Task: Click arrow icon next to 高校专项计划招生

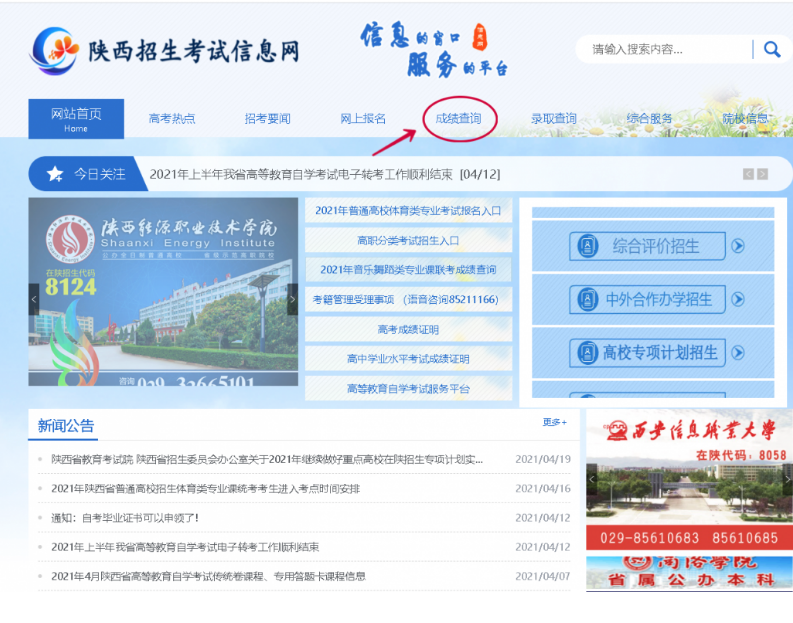Action: click(x=738, y=352)
